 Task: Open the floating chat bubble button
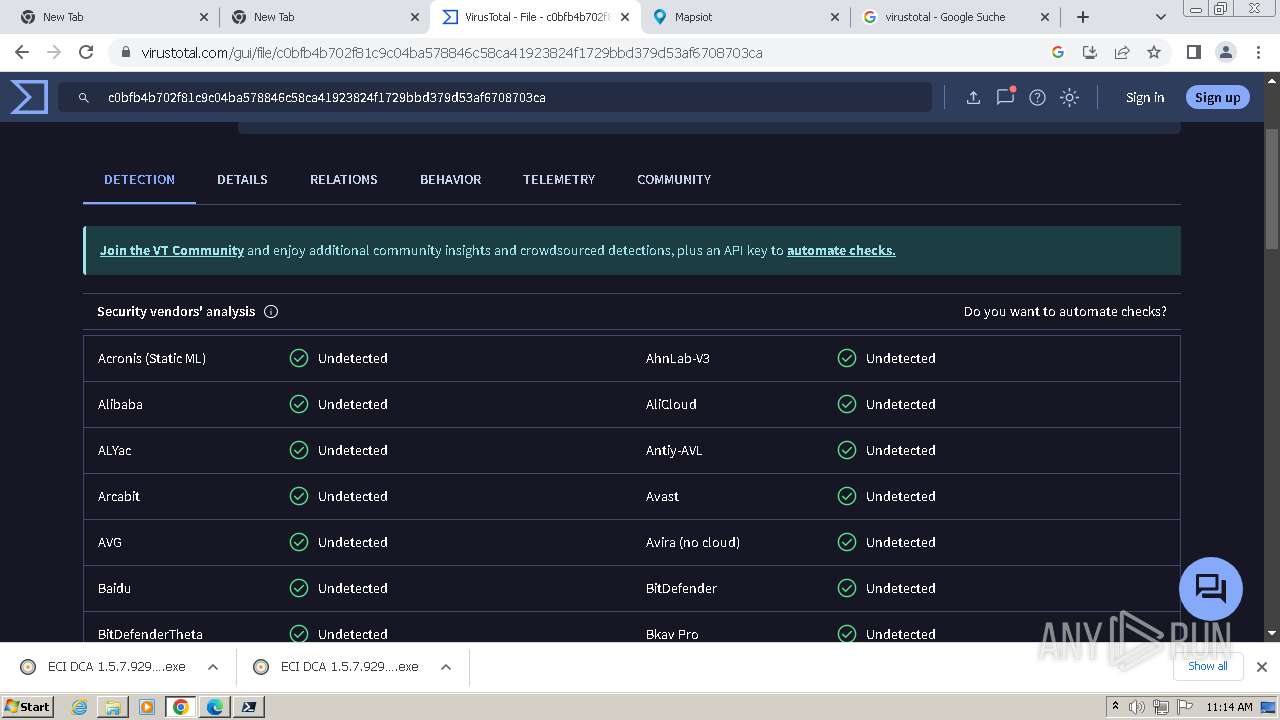[x=1211, y=588]
